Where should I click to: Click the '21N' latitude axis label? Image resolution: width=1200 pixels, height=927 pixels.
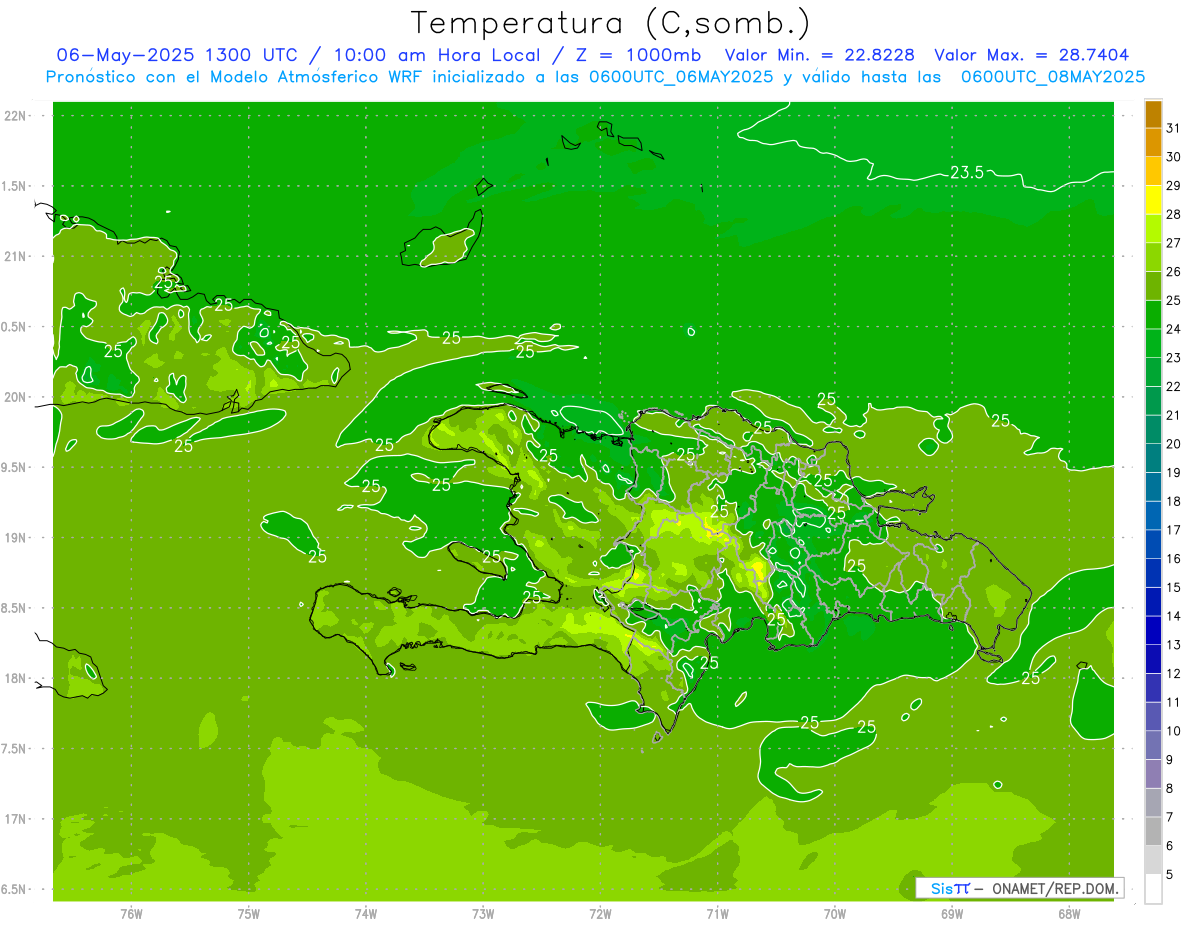pos(14,257)
